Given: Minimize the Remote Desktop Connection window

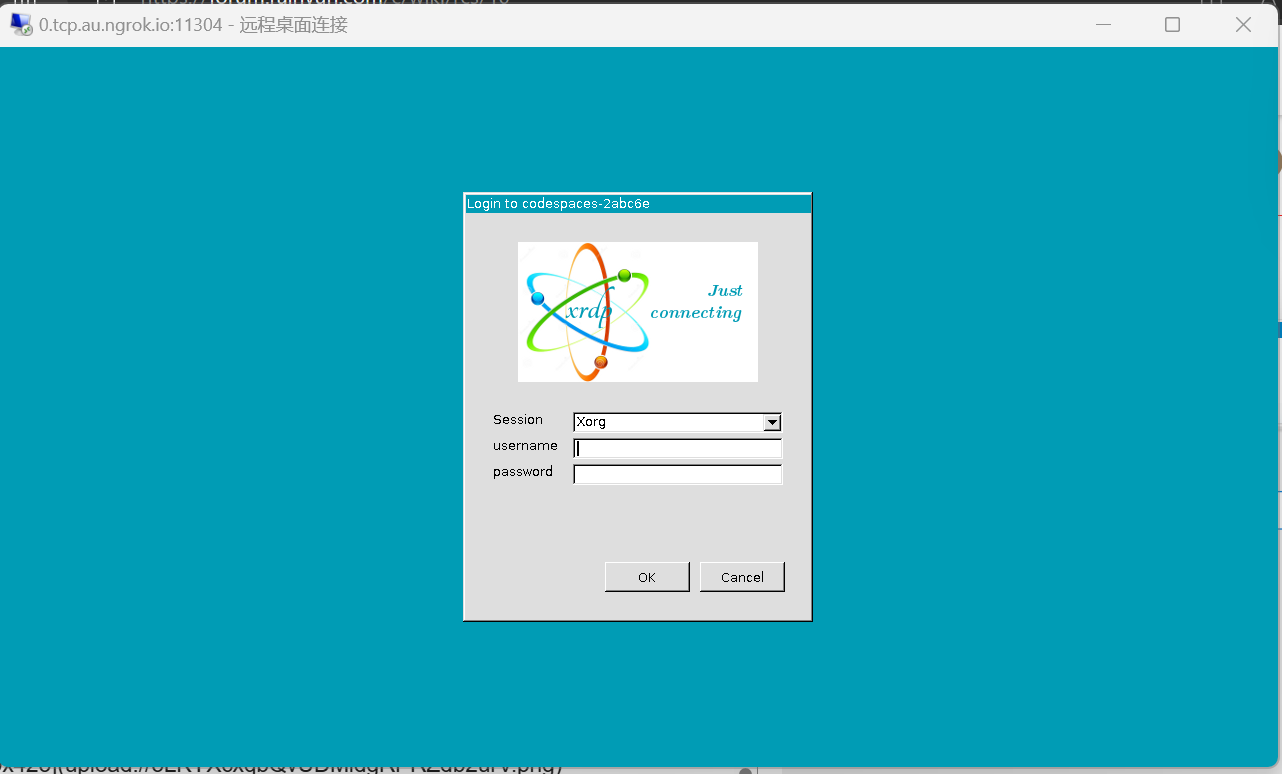Looking at the screenshot, I should tap(1103, 25).
